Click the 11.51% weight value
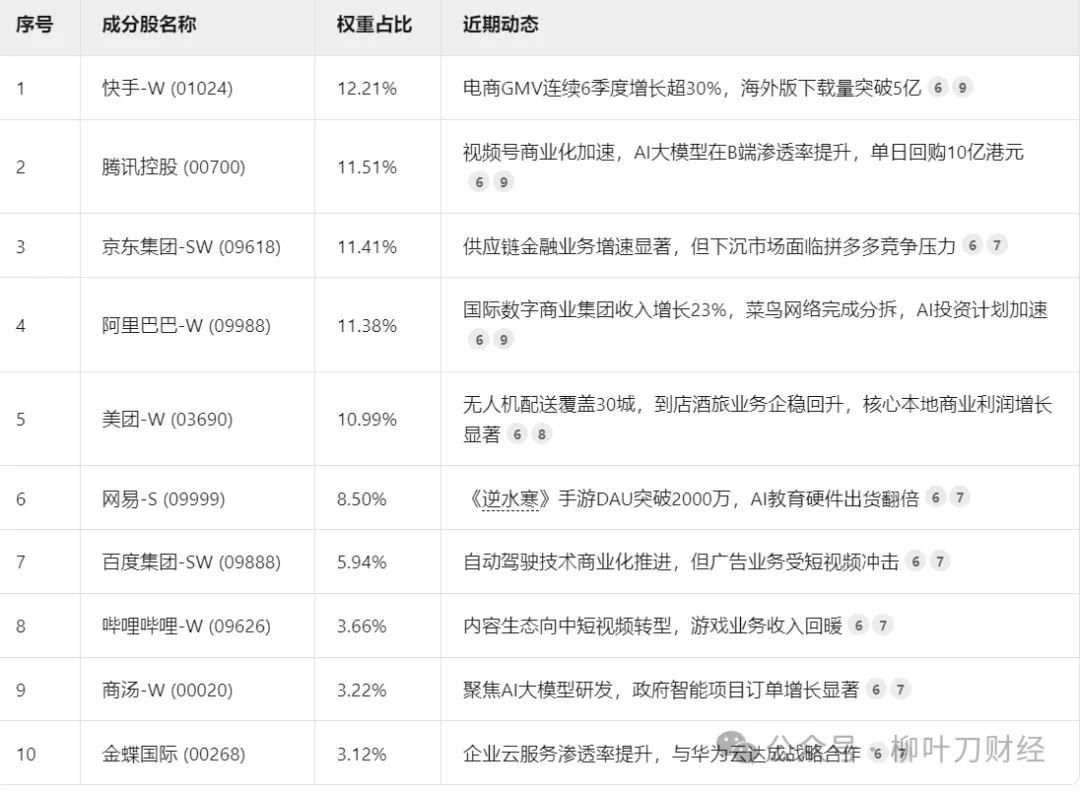 pyautogui.click(x=366, y=167)
